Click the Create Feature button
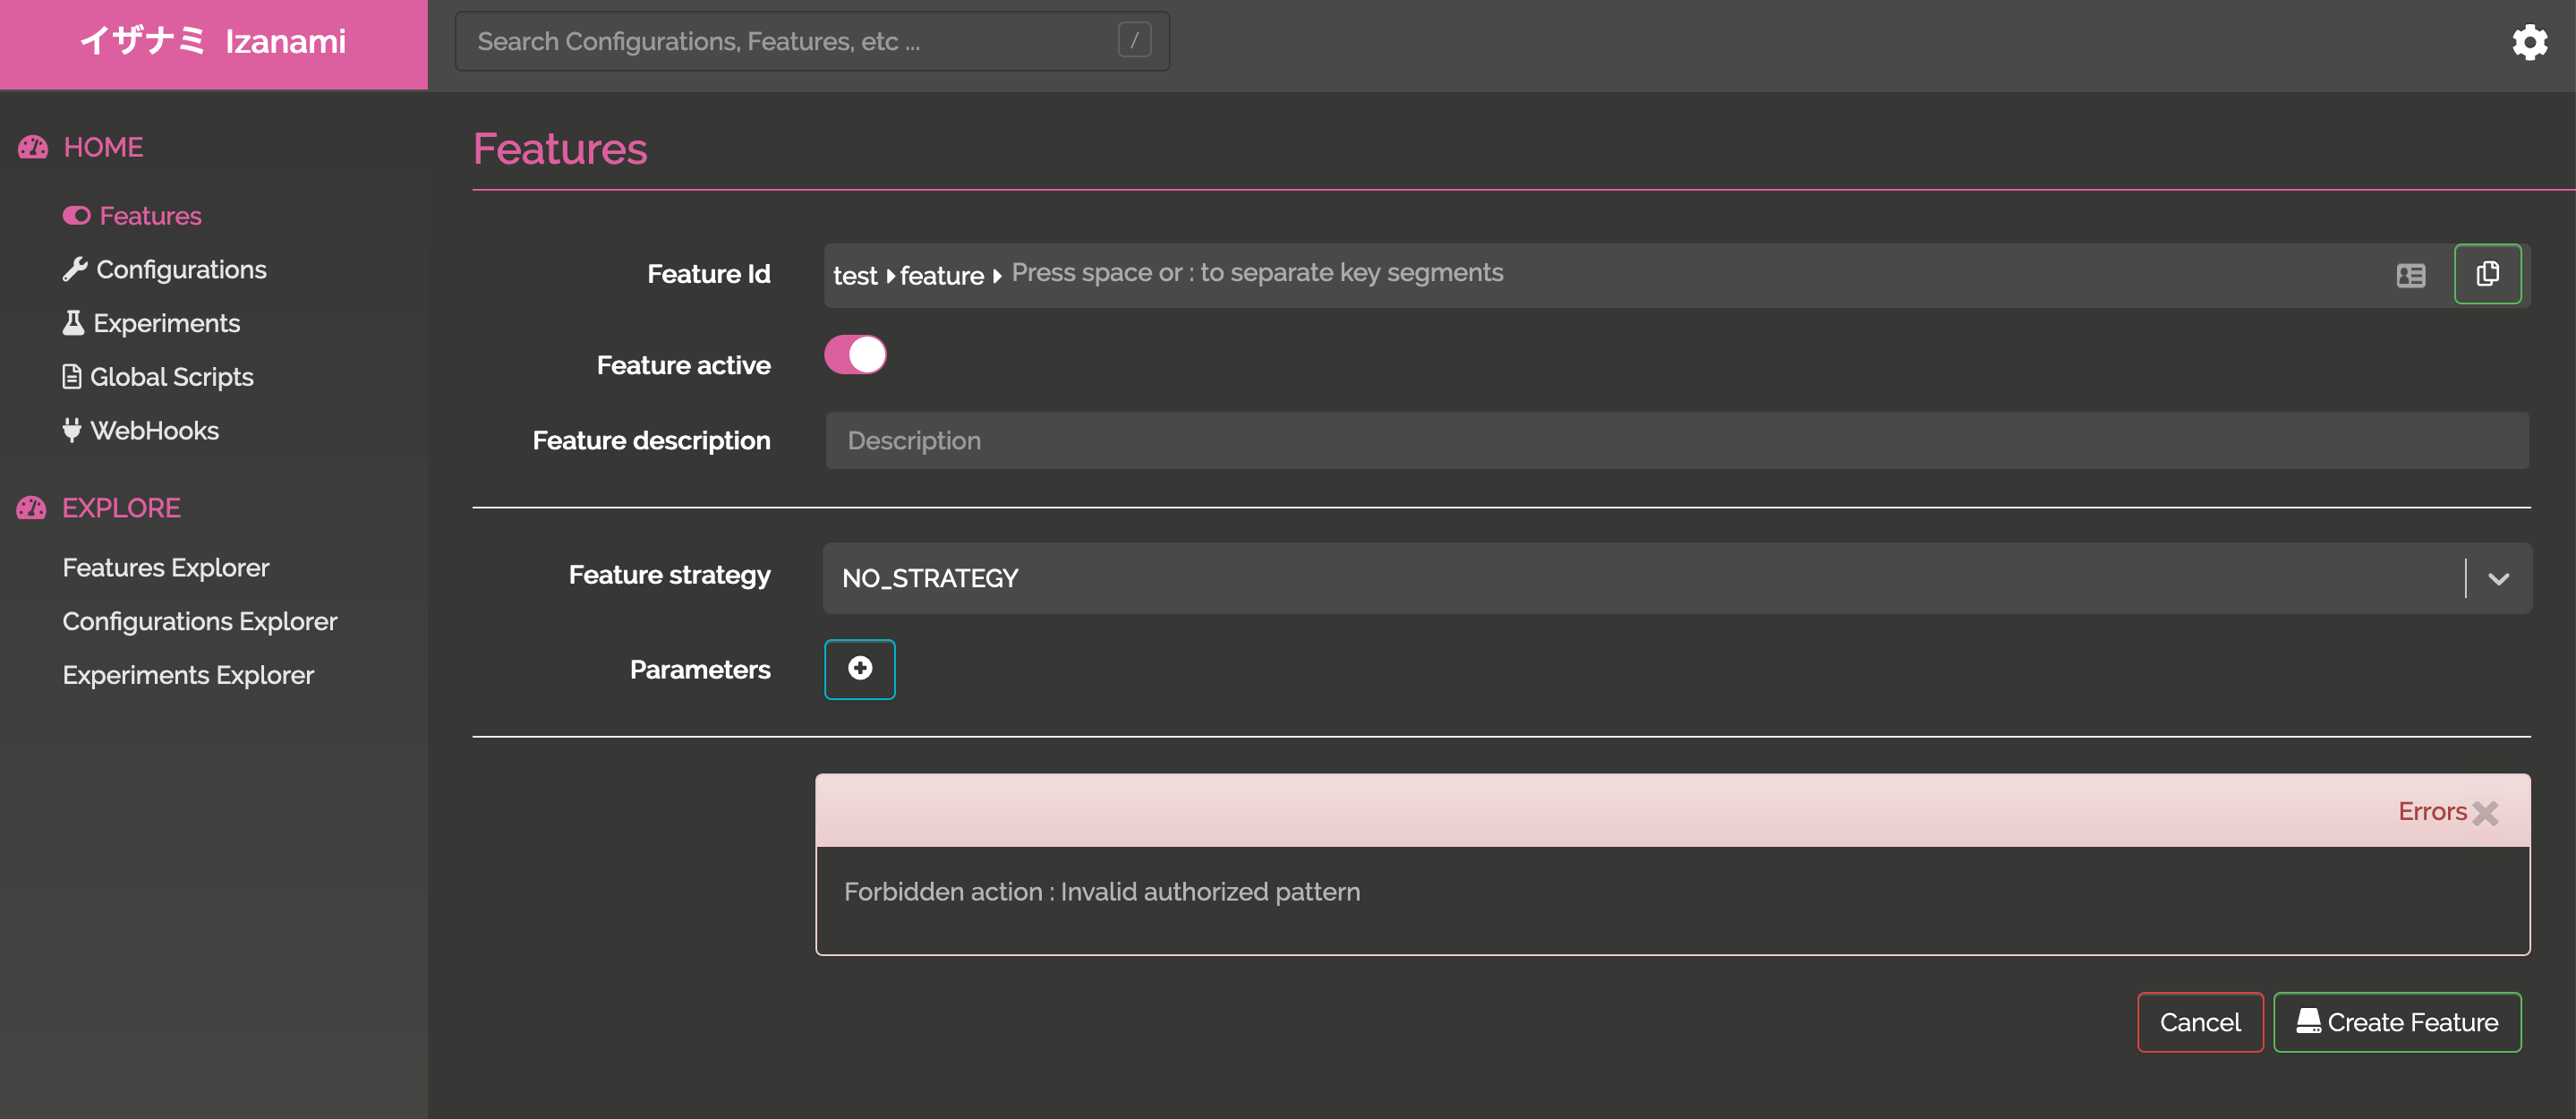 tap(2397, 1022)
